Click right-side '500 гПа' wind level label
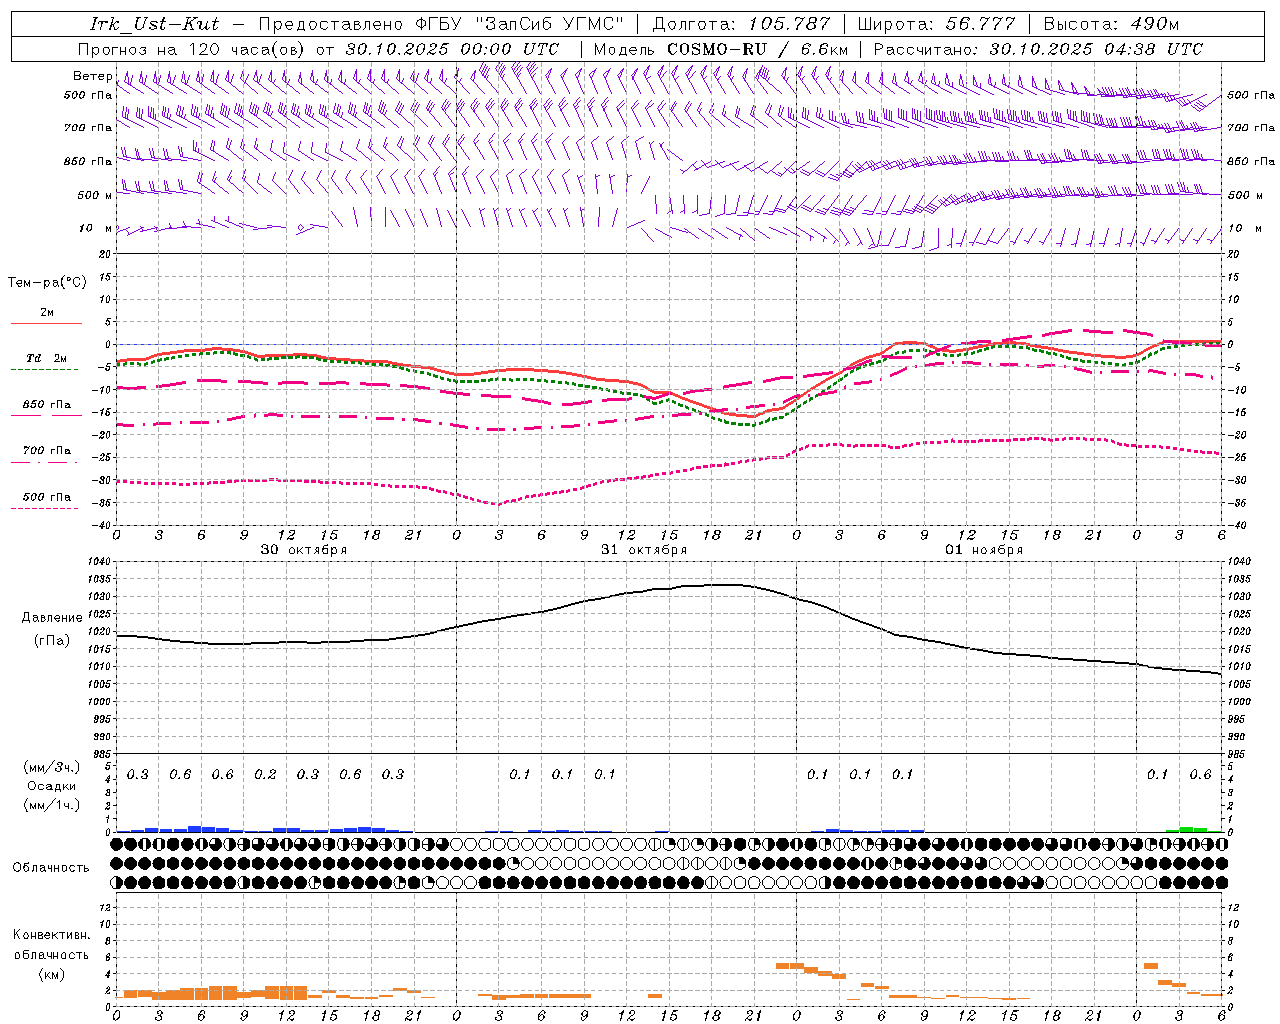 click(x=1251, y=95)
